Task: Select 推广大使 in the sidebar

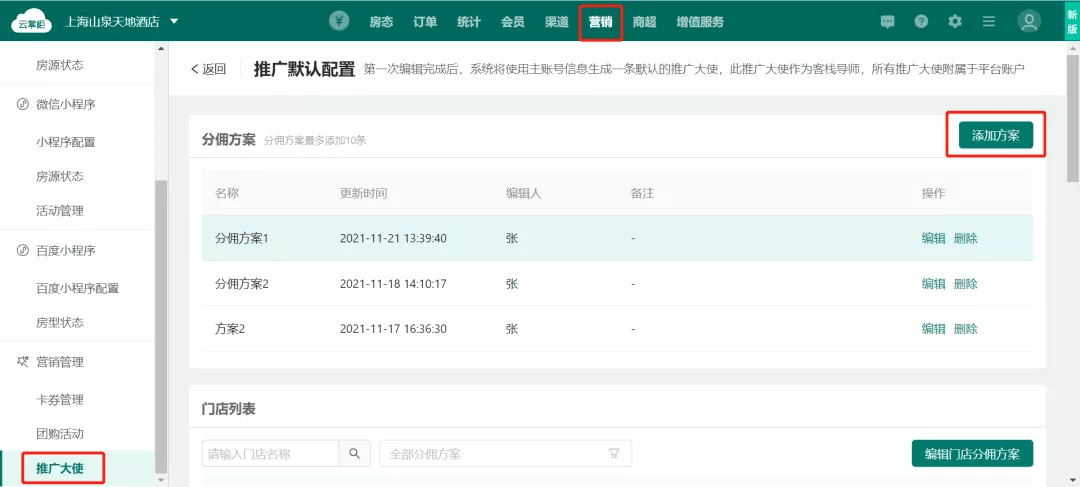Action: click(60, 468)
